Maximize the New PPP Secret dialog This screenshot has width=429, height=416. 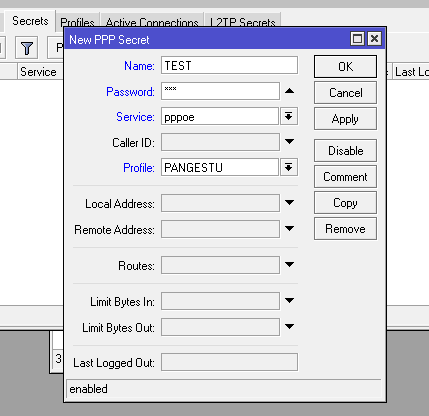tap(357, 39)
